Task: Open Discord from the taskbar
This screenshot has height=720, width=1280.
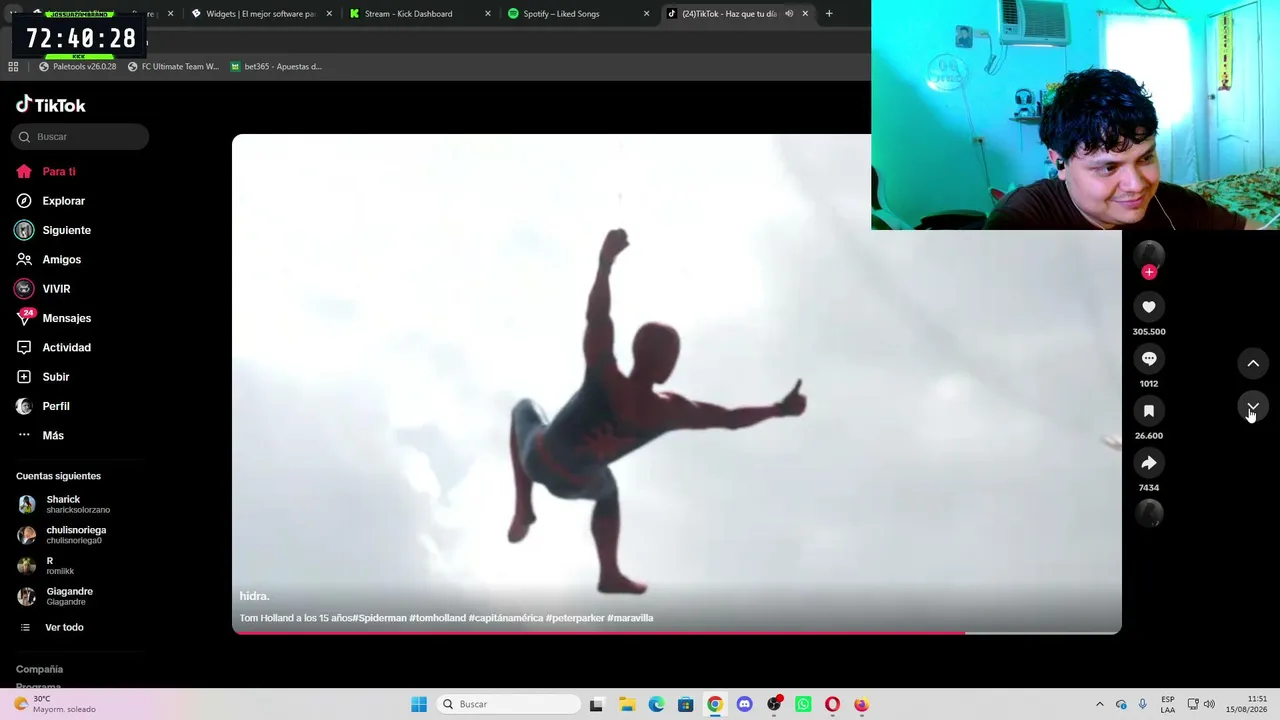Action: [x=744, y=704]
